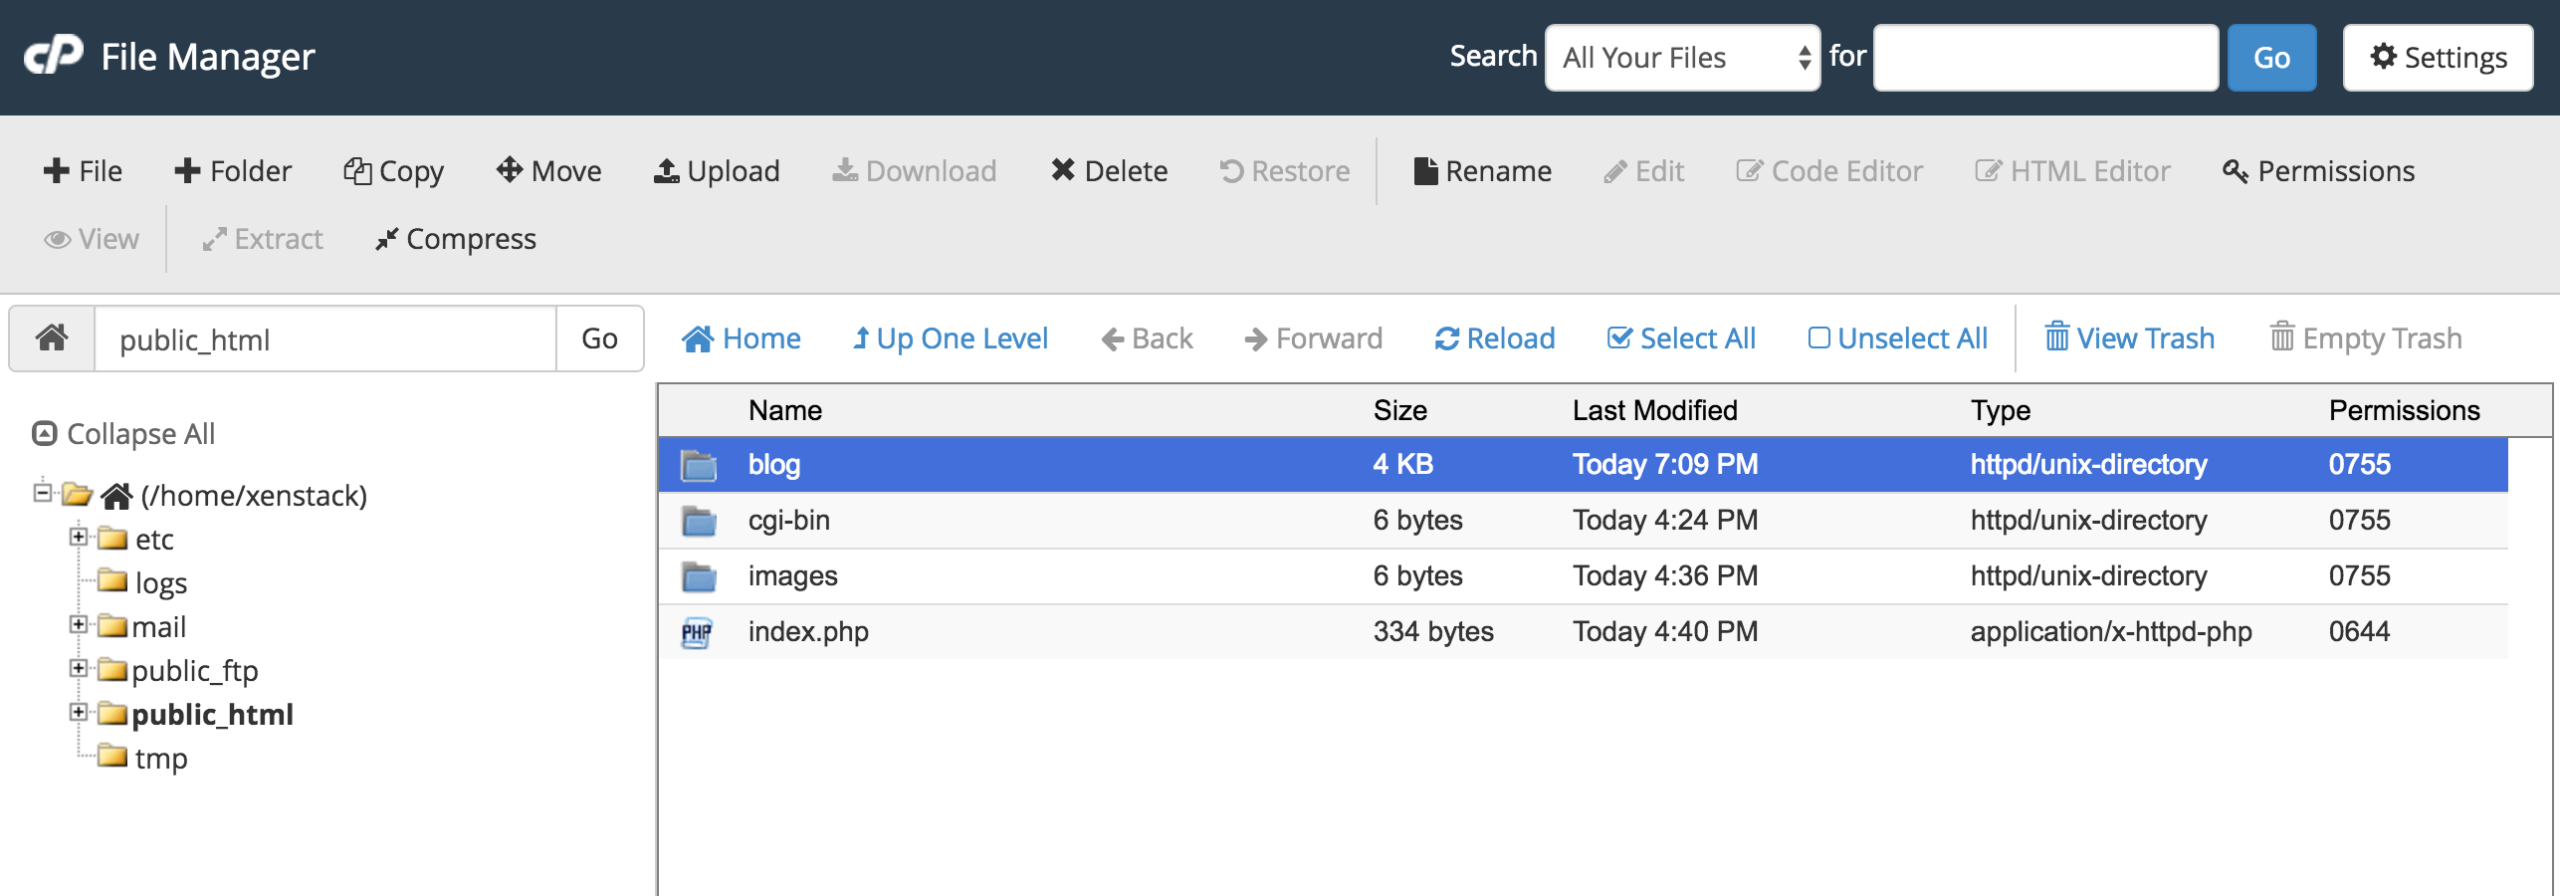Click the Copy toolbar icon
The height and width of the screenshot is (896, 2560).
357,171
